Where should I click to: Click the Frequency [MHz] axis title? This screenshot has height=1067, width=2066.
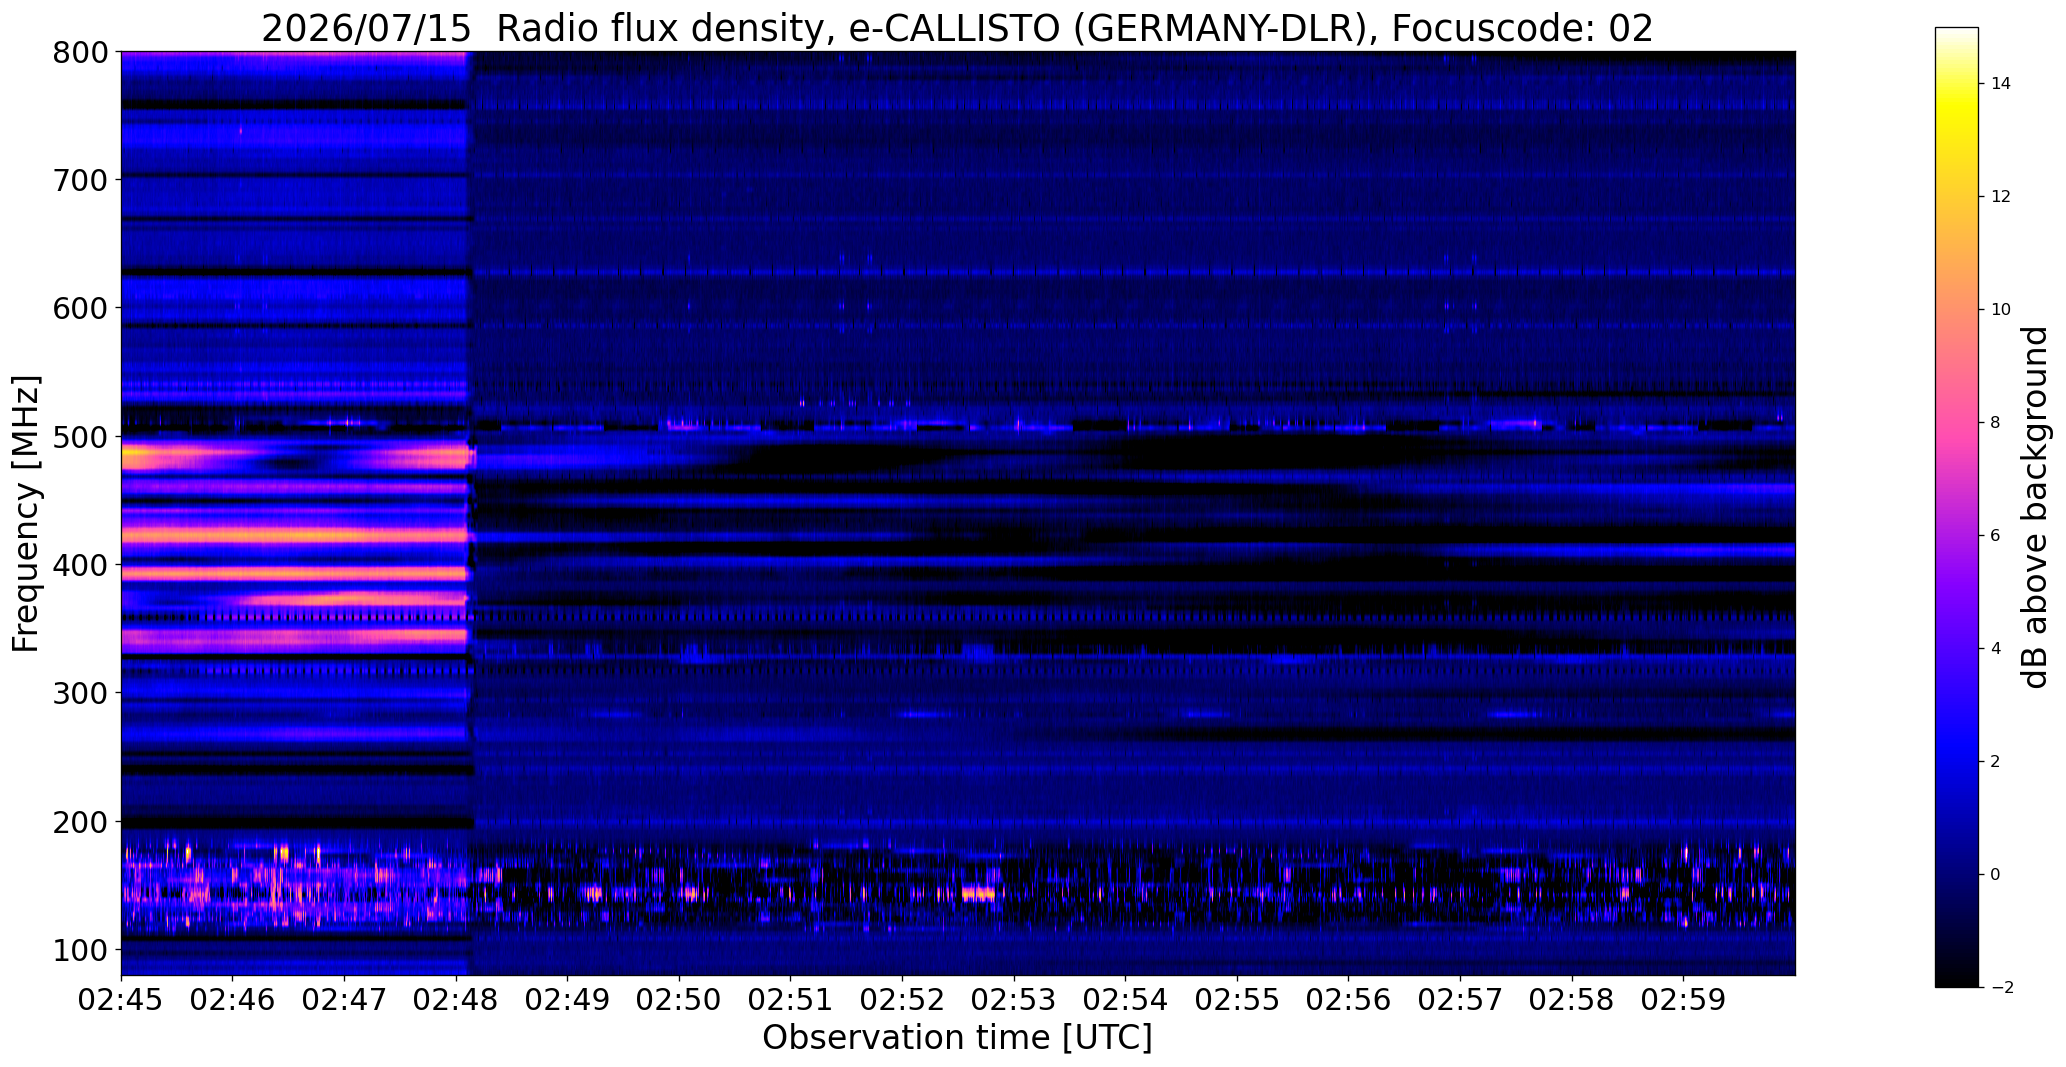click(x=26, y=514)
